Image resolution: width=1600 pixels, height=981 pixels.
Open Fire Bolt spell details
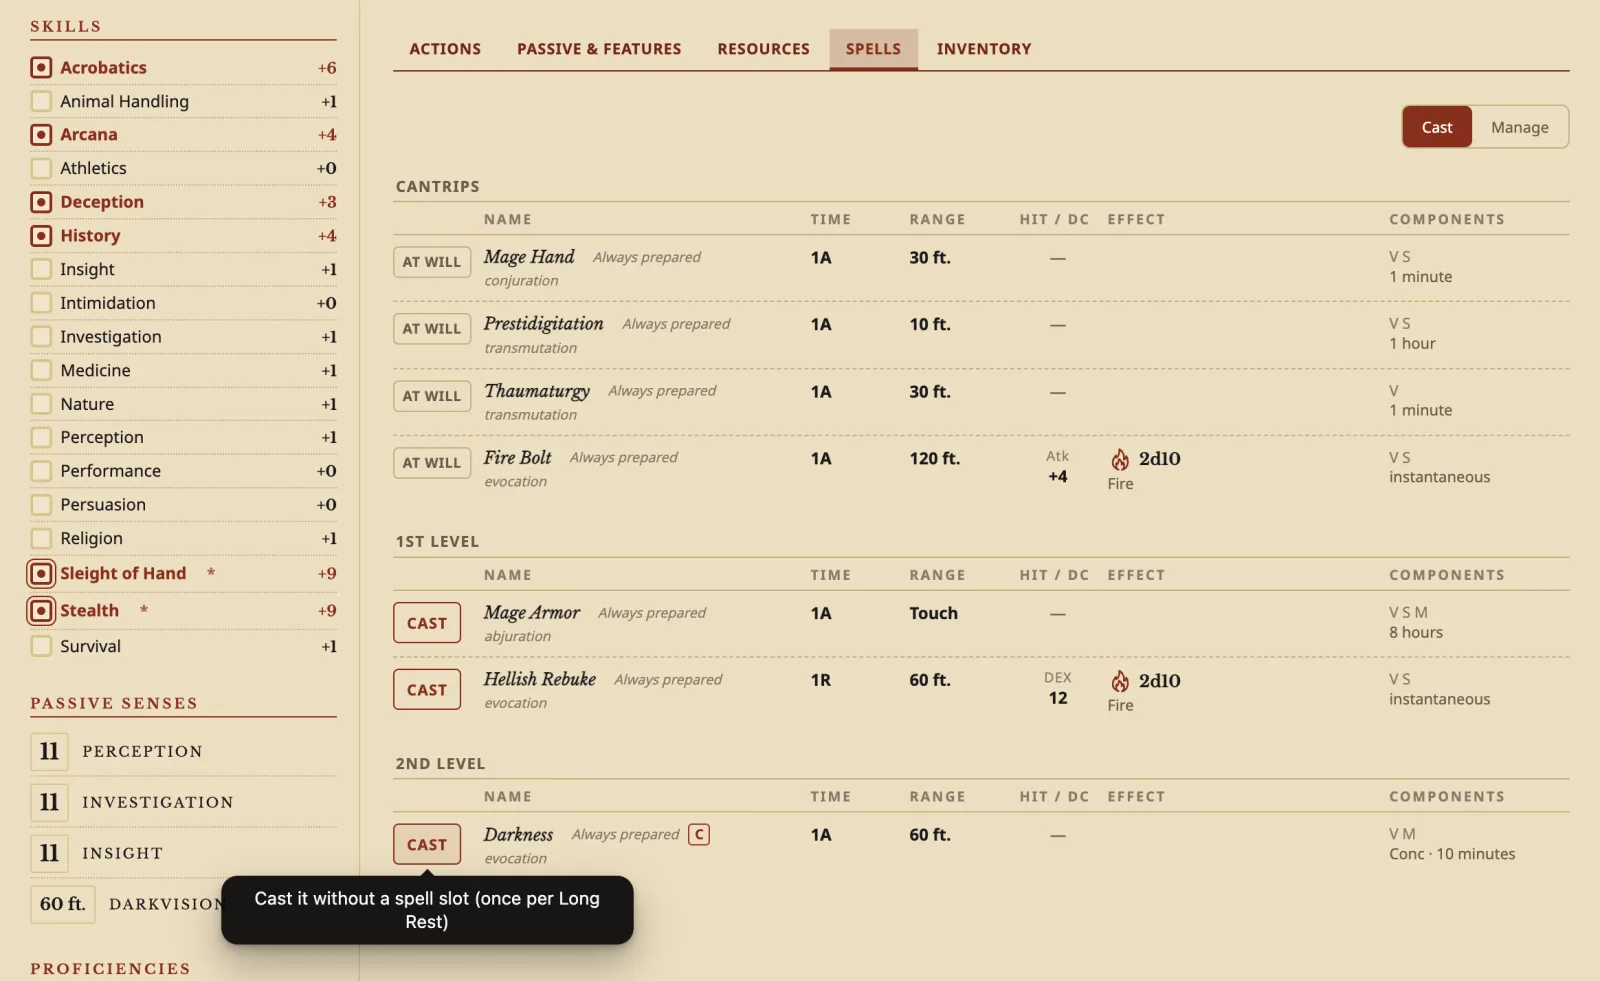click(x=518, y=457)
